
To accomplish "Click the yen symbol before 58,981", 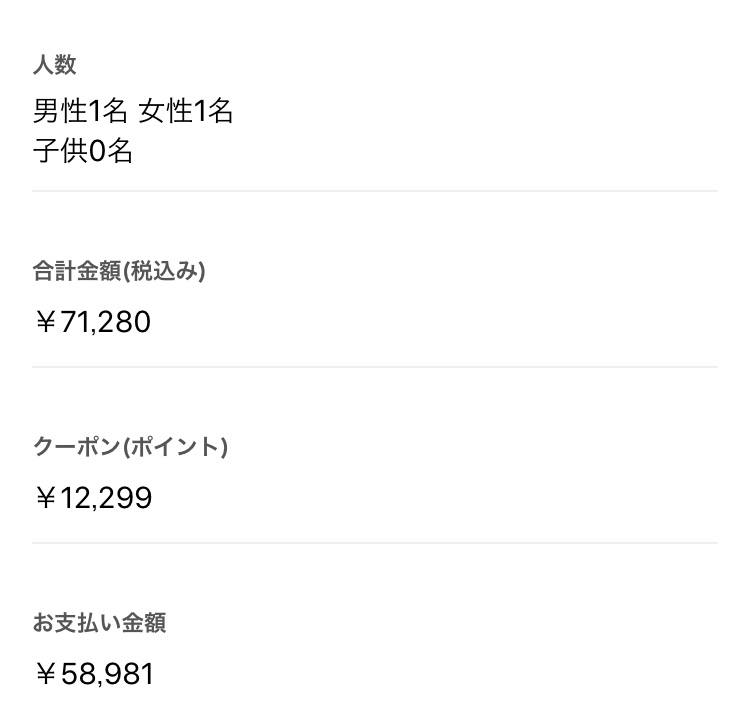I will pyautogui.click(x=46, y=673).
